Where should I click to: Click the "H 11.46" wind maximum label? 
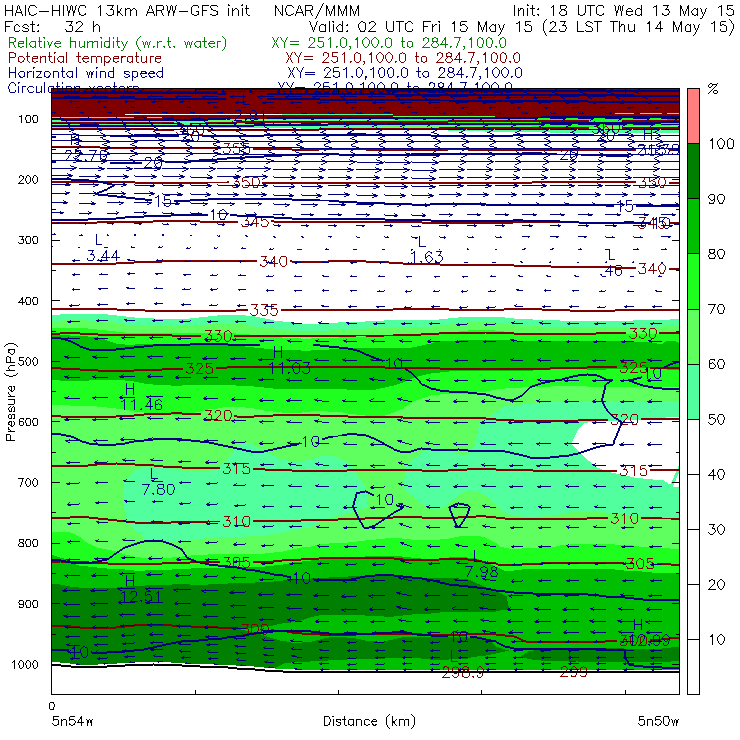pyautogui.click(x=141, y=397)
